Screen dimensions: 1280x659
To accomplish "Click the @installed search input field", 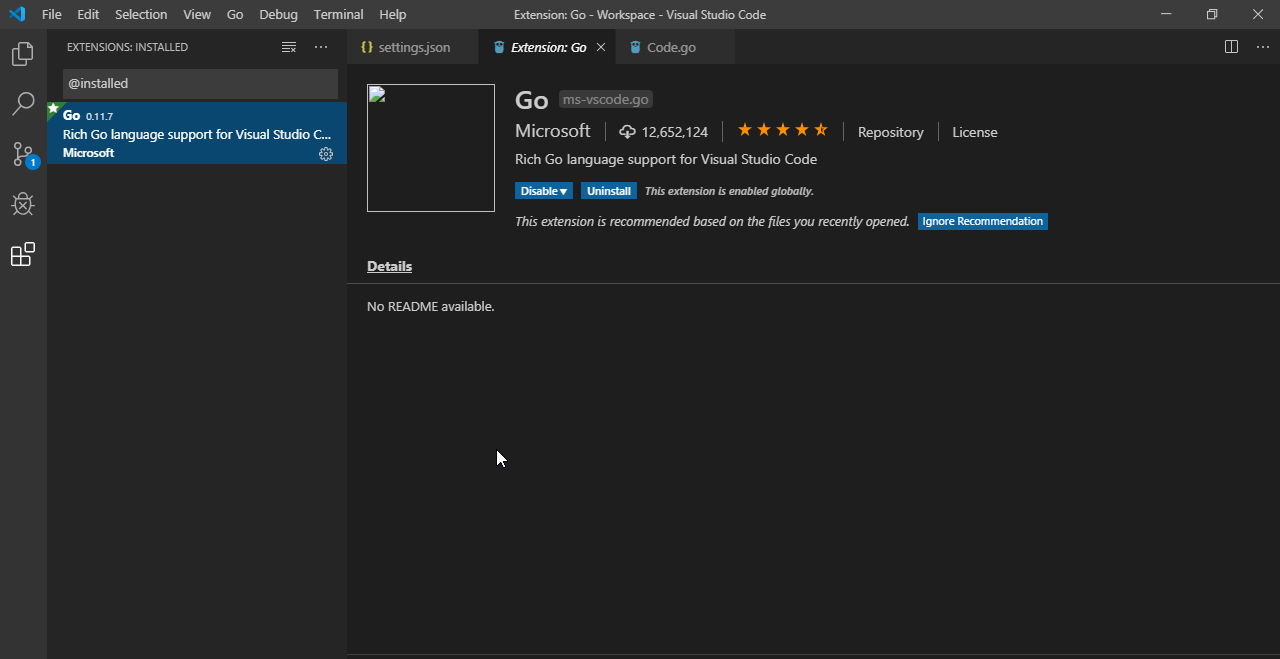I will (200, 83).
